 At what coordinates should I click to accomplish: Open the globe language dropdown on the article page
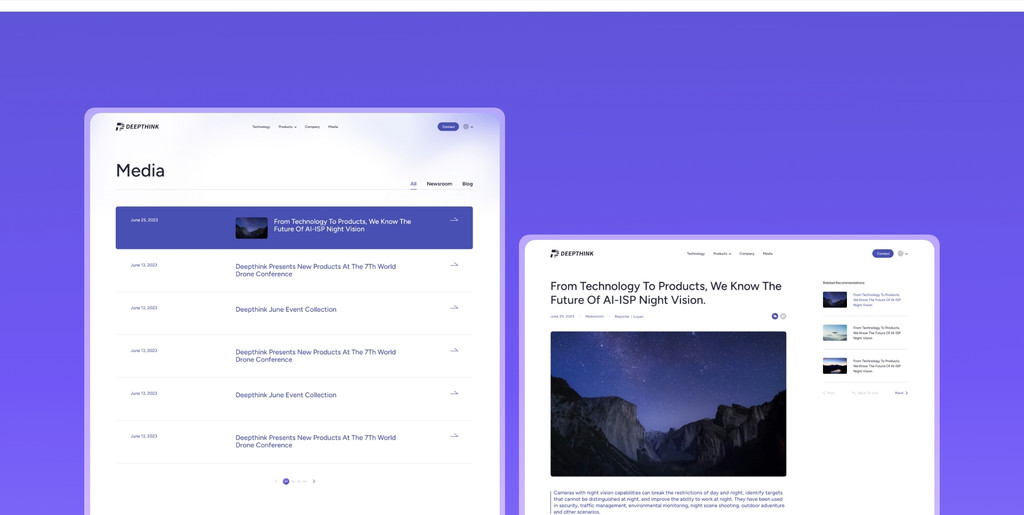[x=902, y=254]
